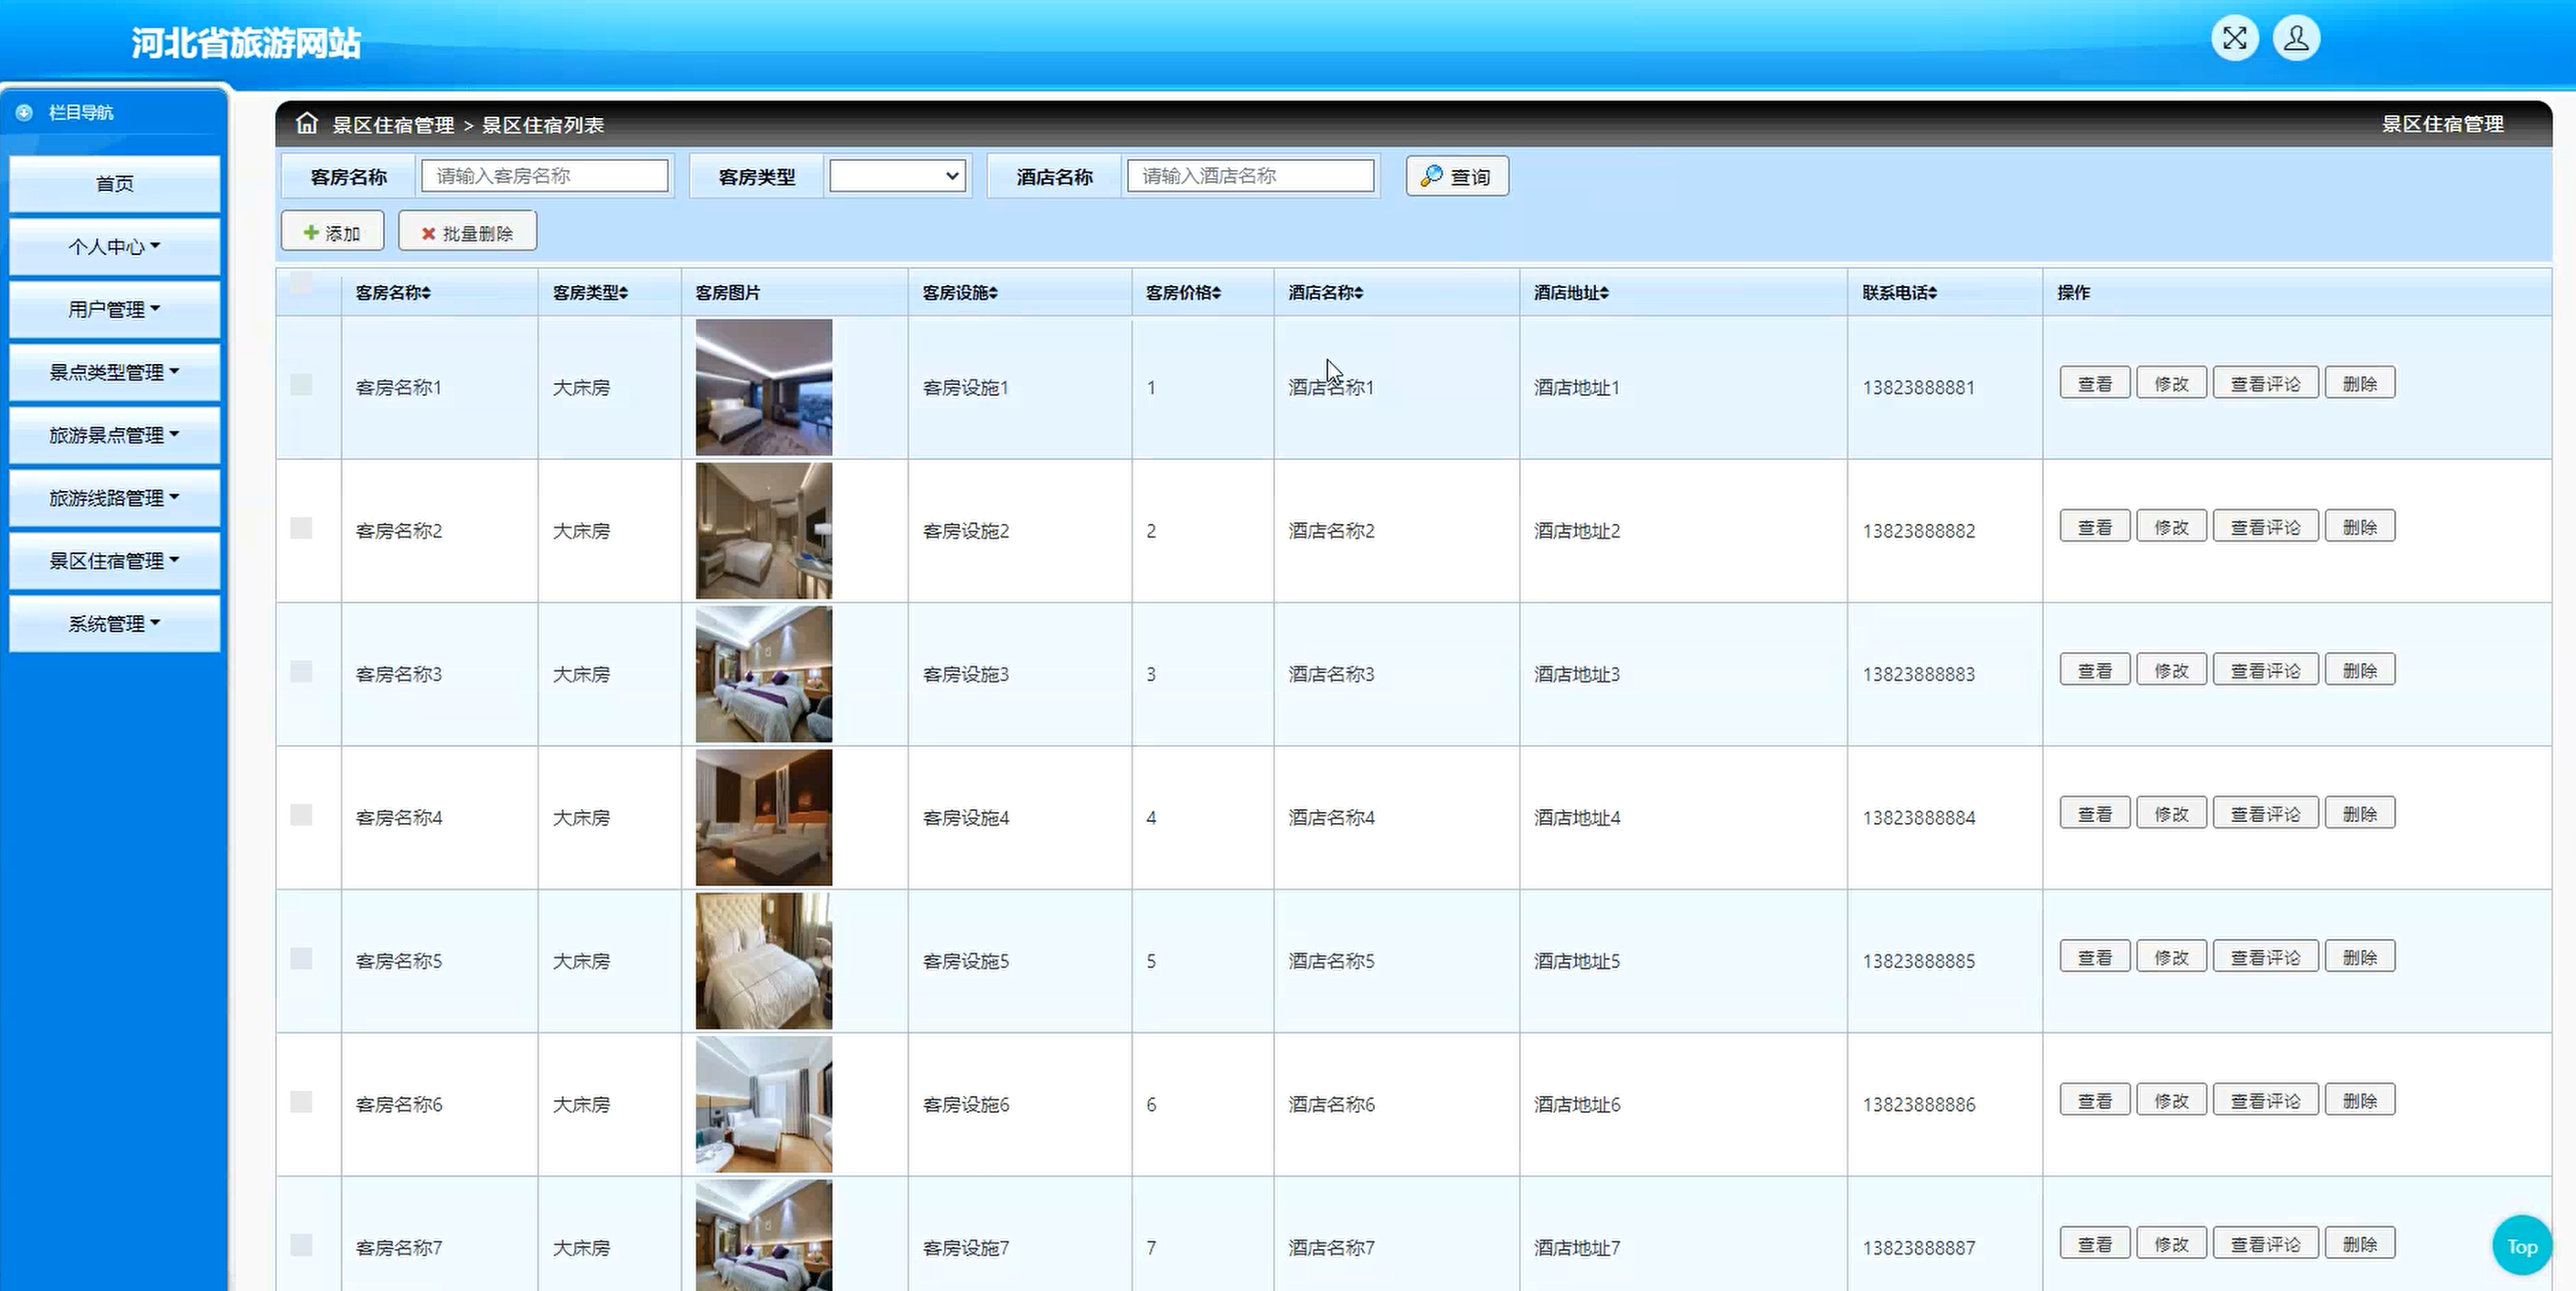
Task: Focus the 酒店名称 search input field
Action: (x=1250, y=176)
